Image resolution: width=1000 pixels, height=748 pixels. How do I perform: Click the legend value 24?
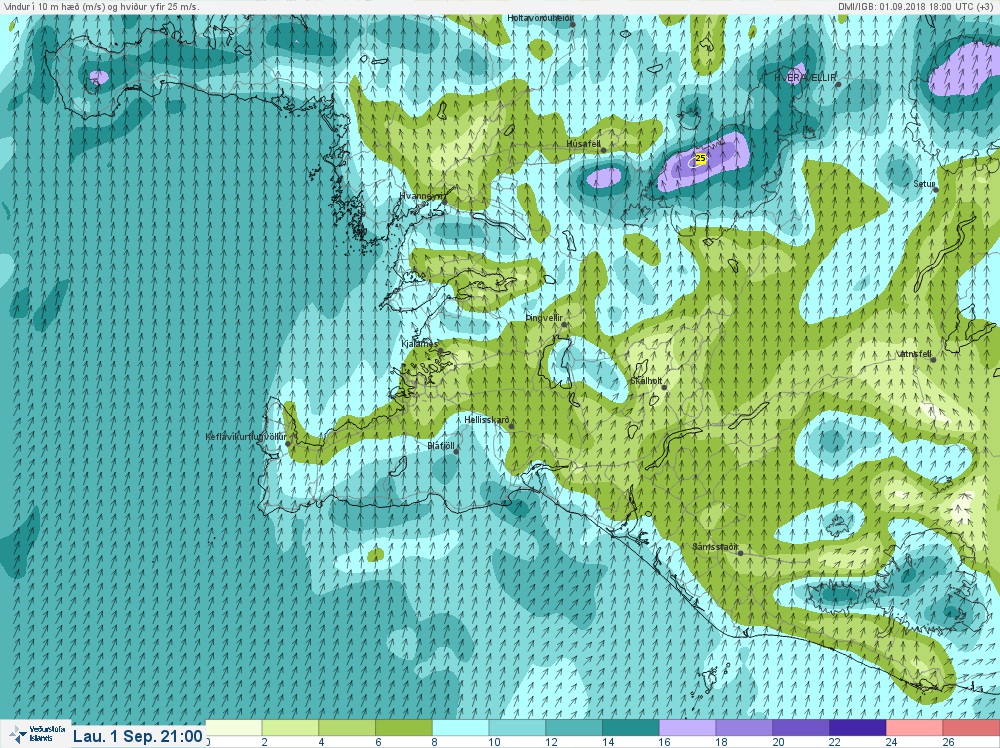(x=892, y=742)
